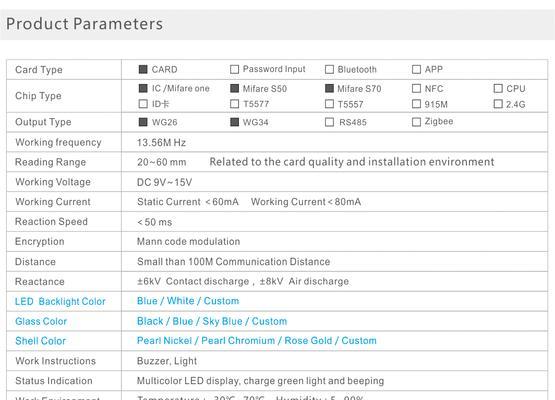Select the Zigbee checkbox
Image resolution: width=555 pixels, height=400 pixels.
416,122
